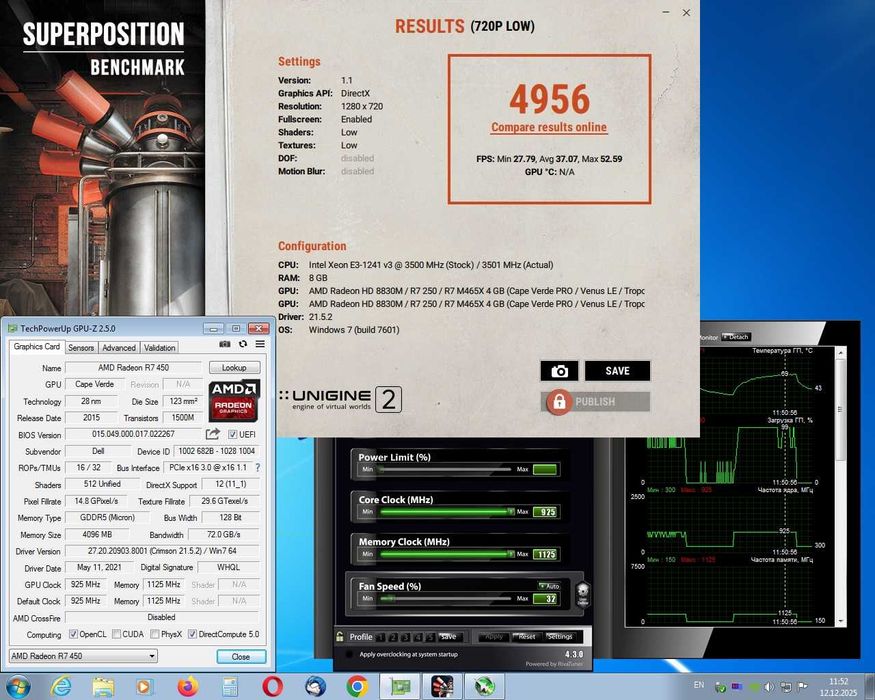Screen dimensions: 875x700
Task: Click the EN language indicator
Action: tap(699, 685)
